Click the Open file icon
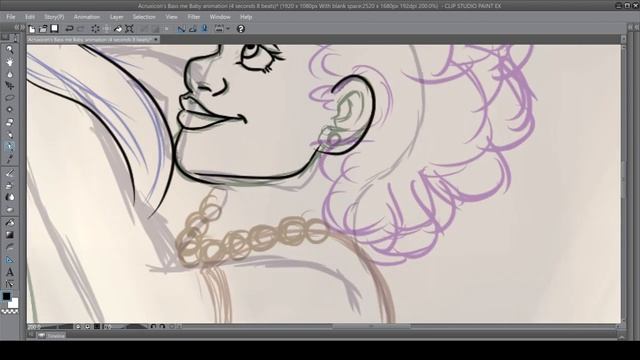 pos(43,29)
